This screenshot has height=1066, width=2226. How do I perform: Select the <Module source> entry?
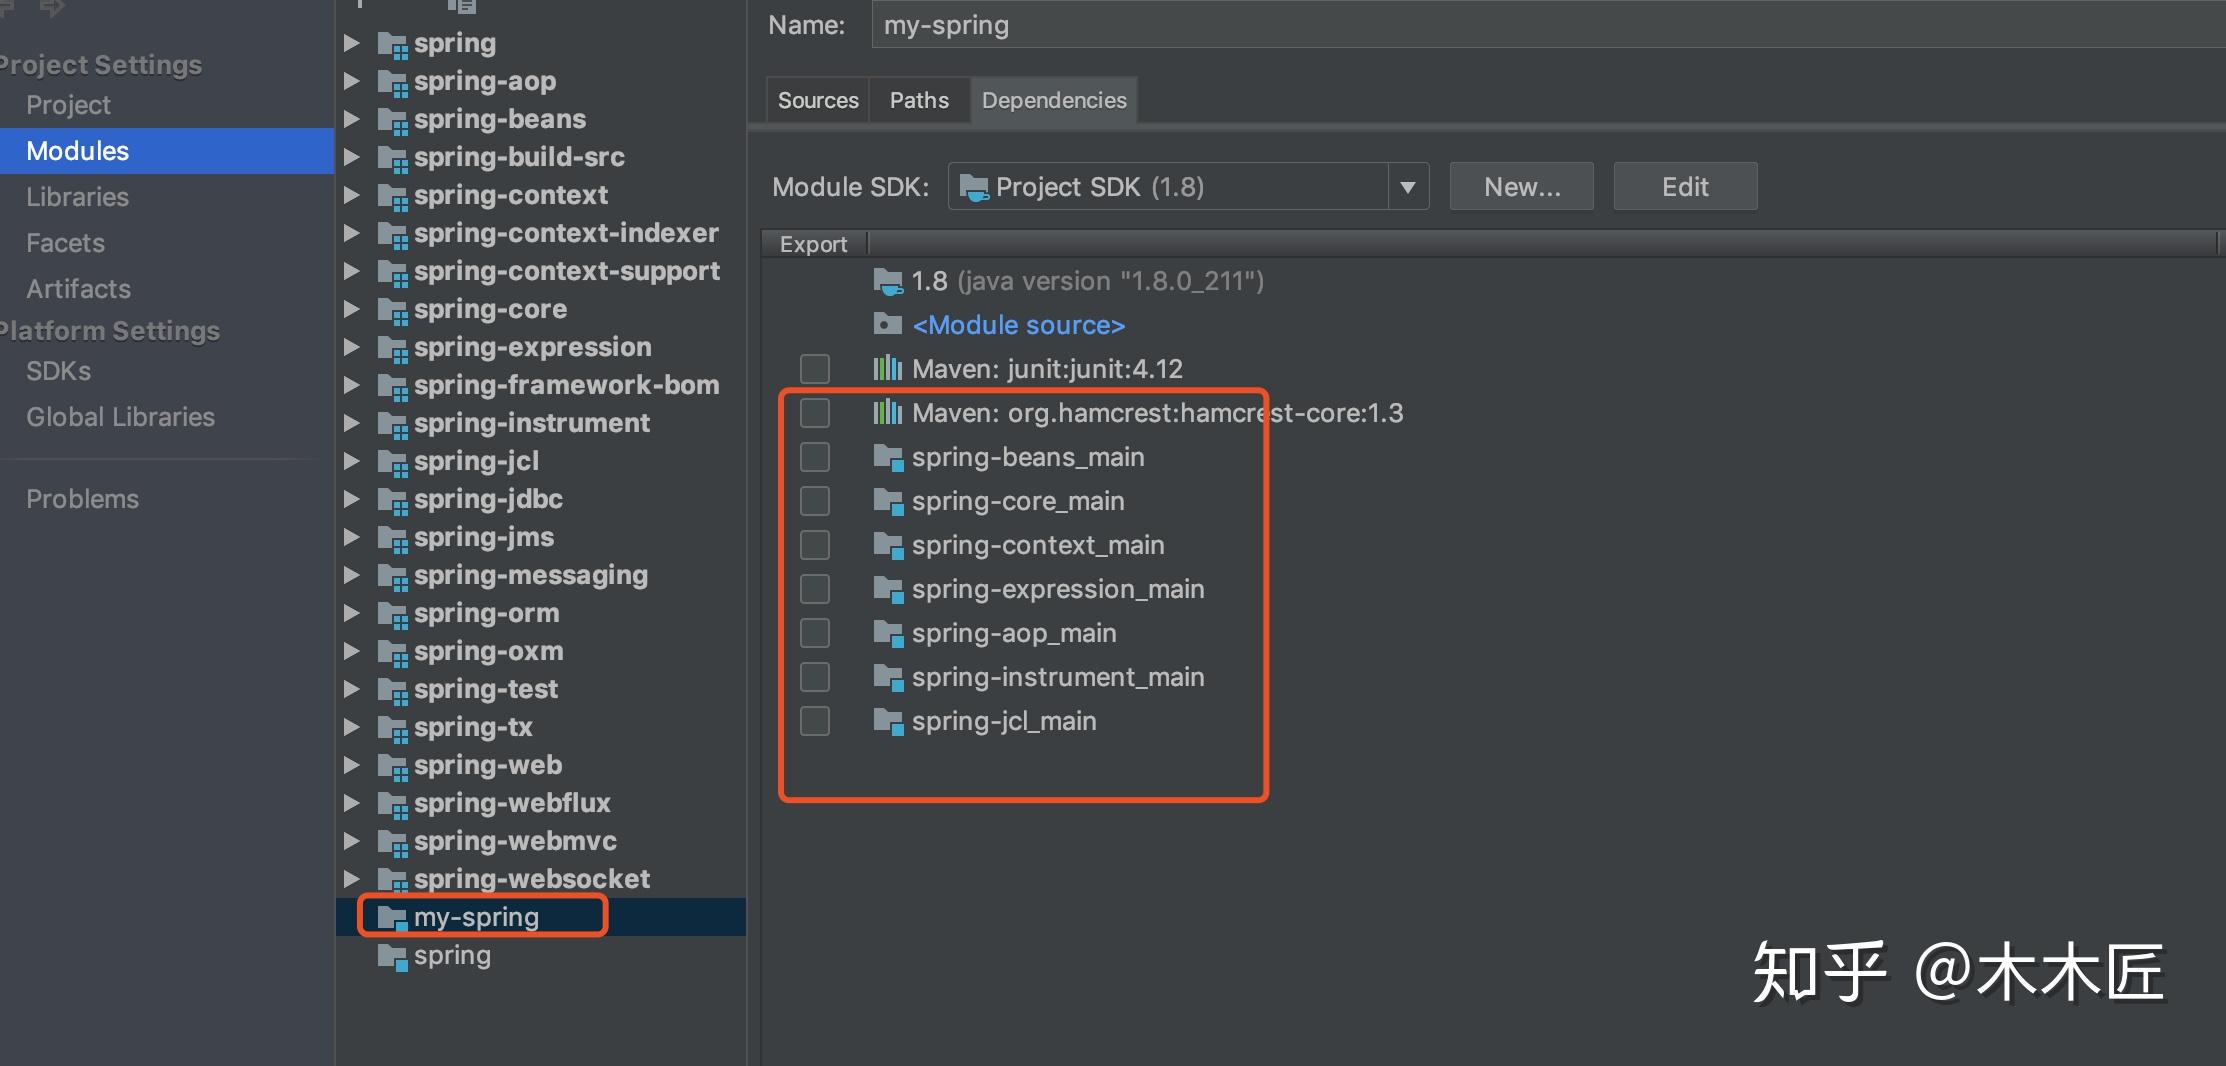pos(1018,325)
